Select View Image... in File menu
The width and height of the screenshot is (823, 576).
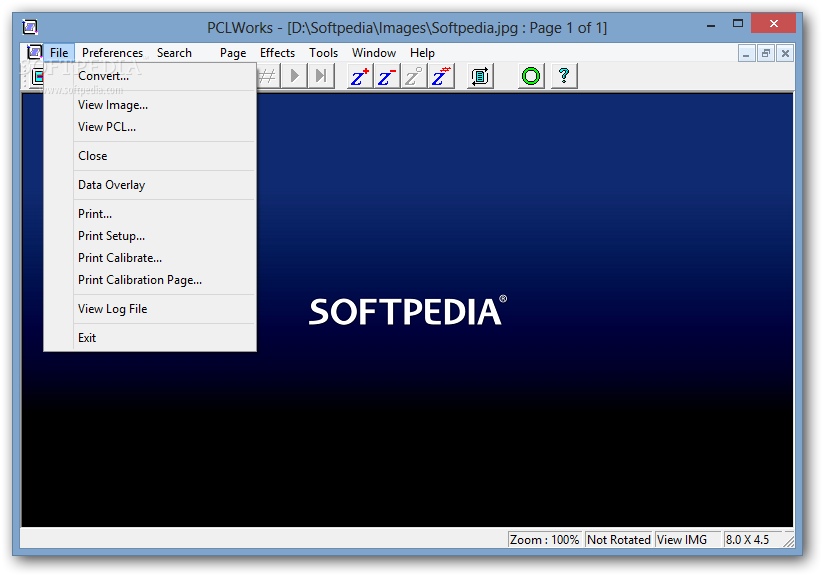150,105
